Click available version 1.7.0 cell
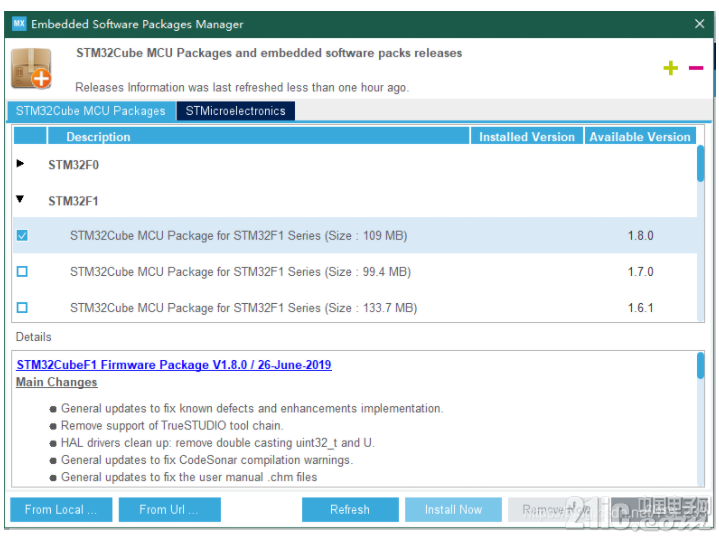 640,272
